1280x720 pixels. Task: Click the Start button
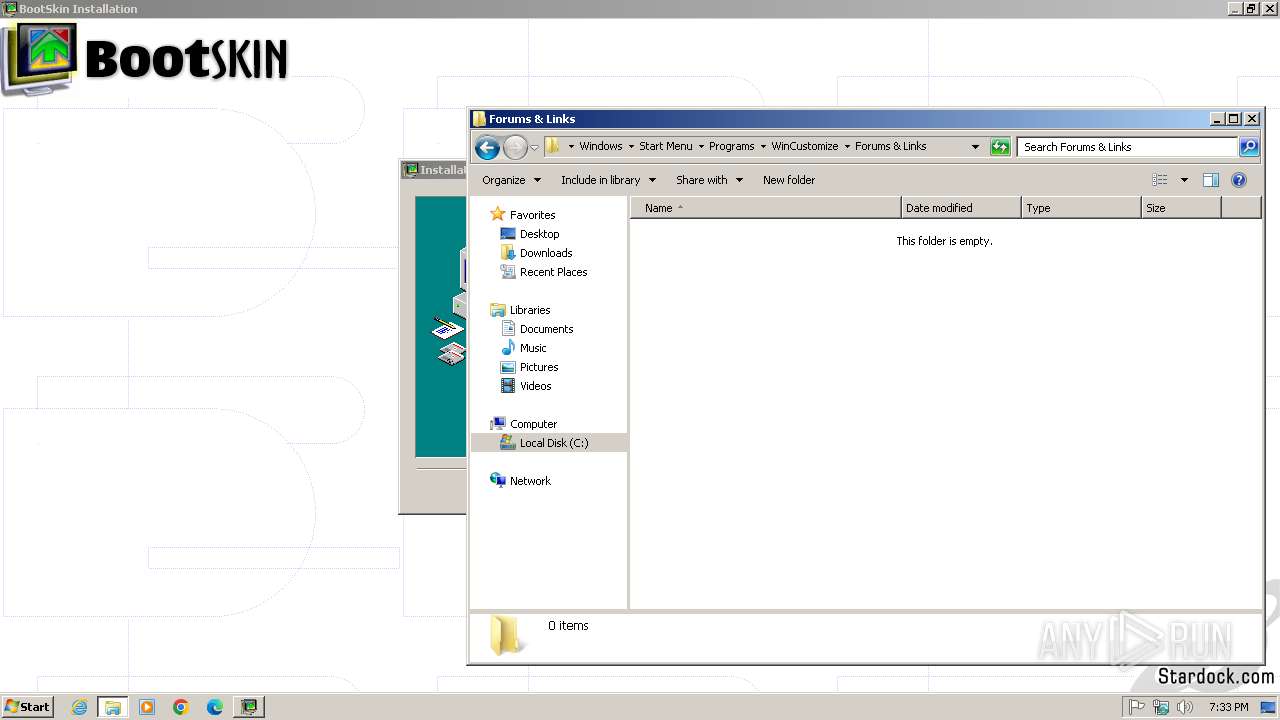coord(27,707)
